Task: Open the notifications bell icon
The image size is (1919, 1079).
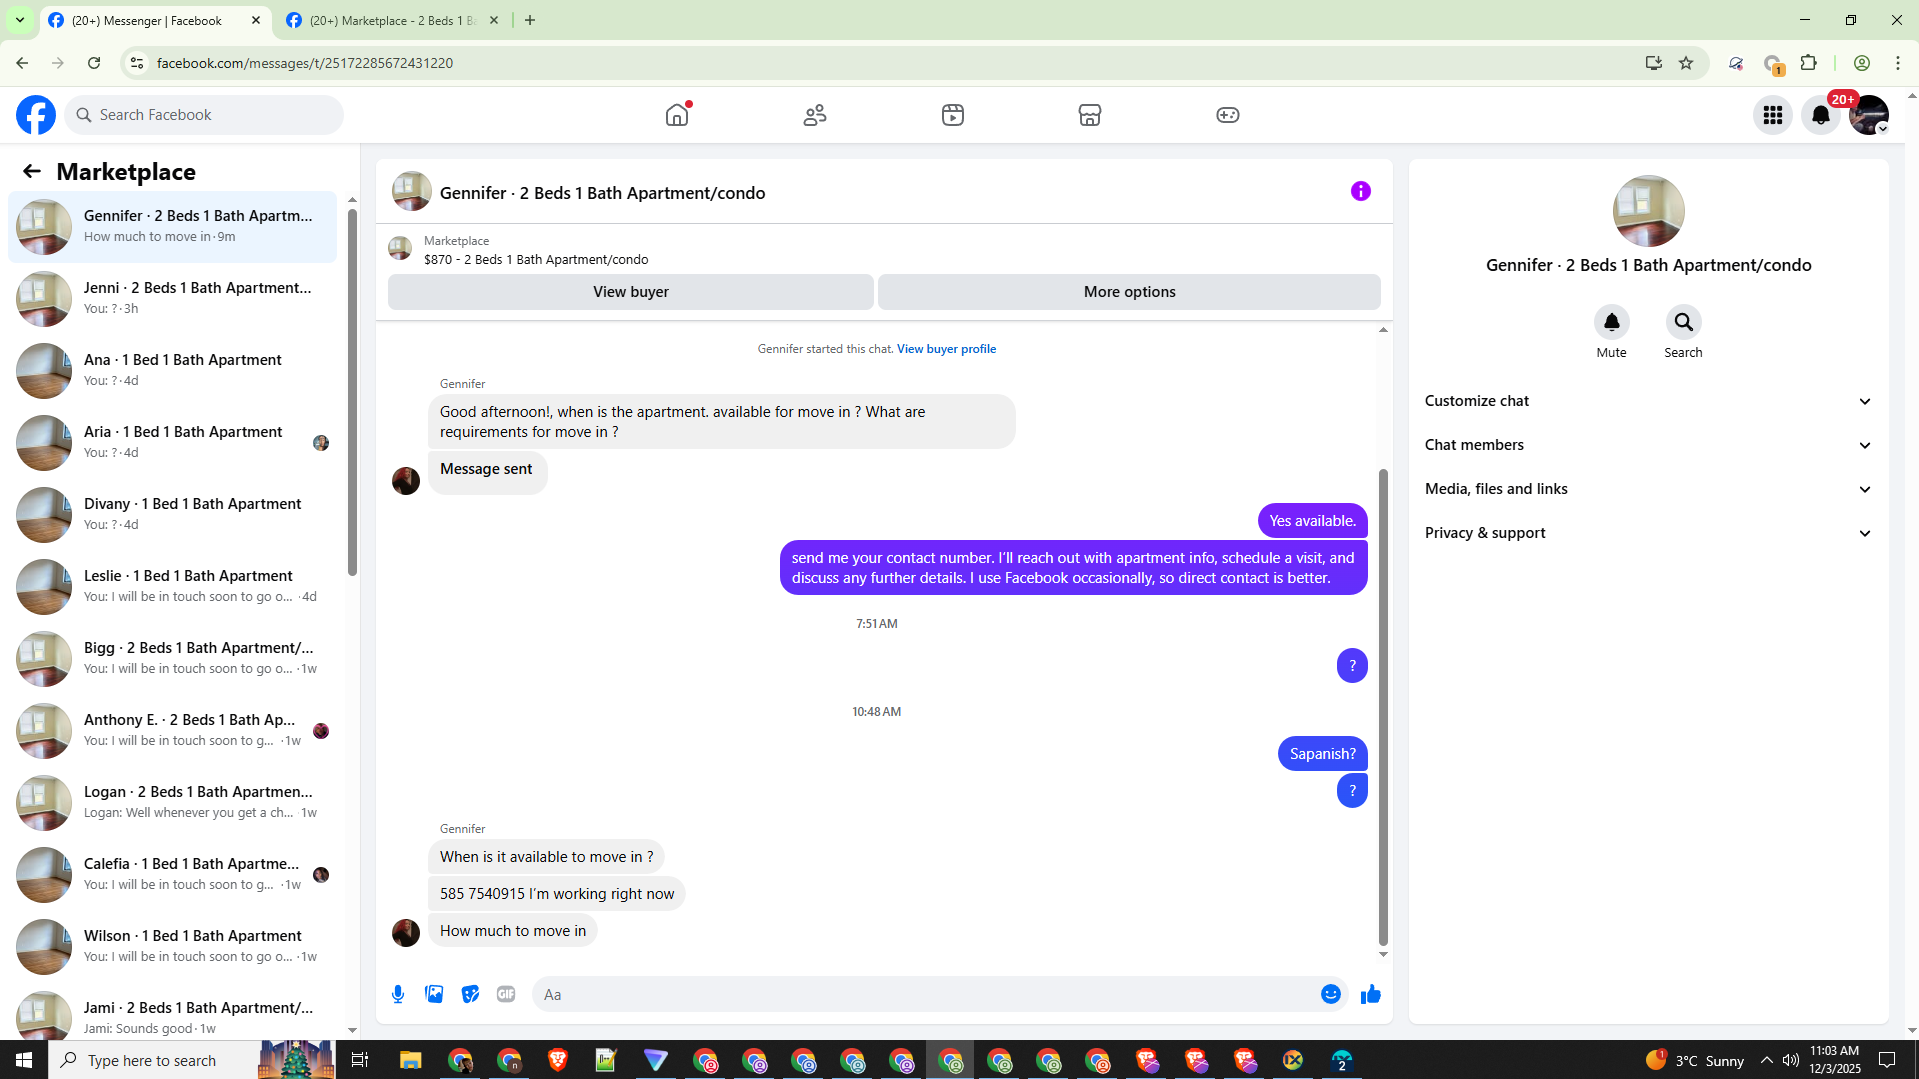Action: click(x=1821, y=115)
